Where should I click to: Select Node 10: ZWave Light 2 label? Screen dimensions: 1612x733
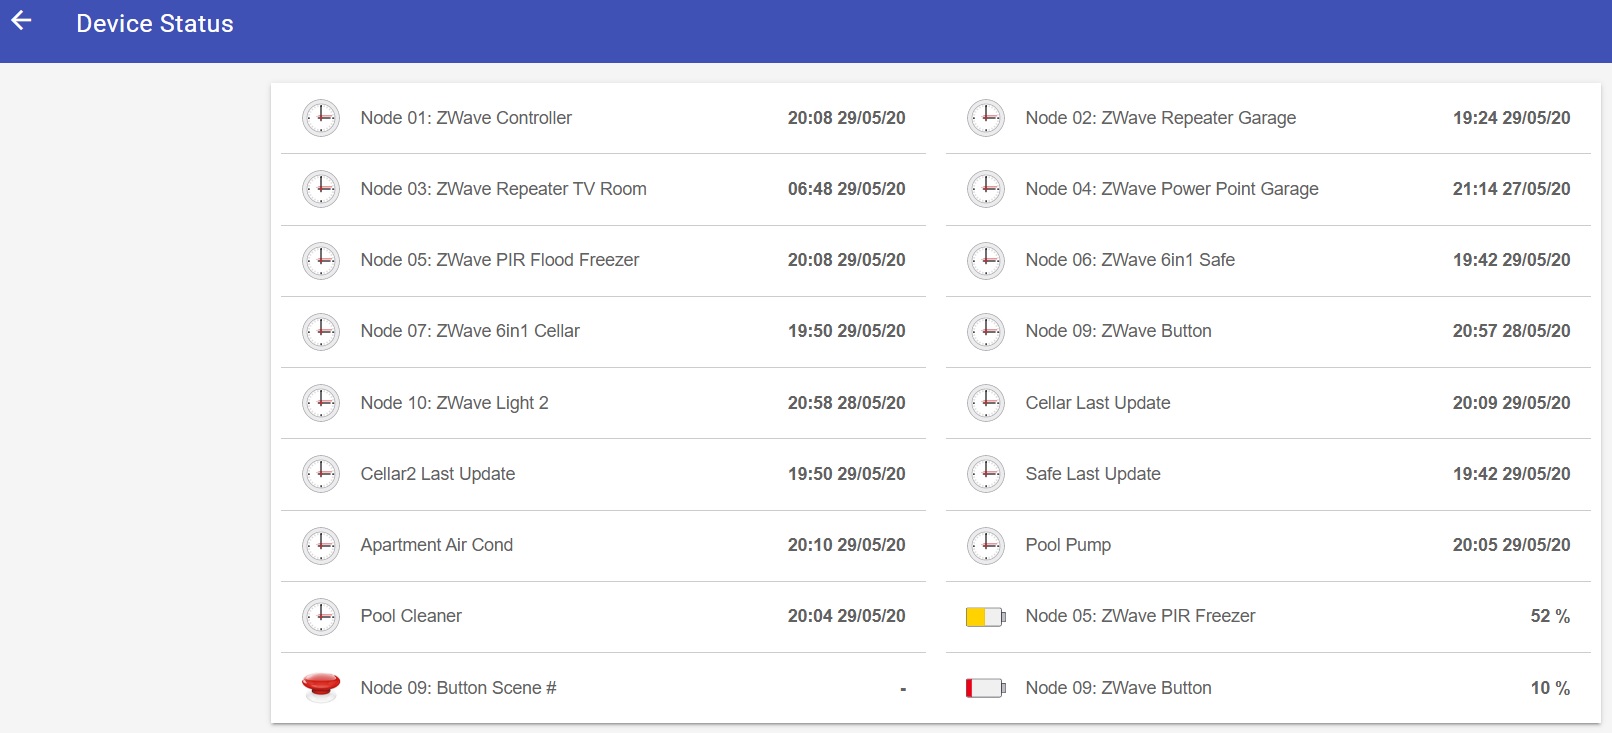[455, 403]
